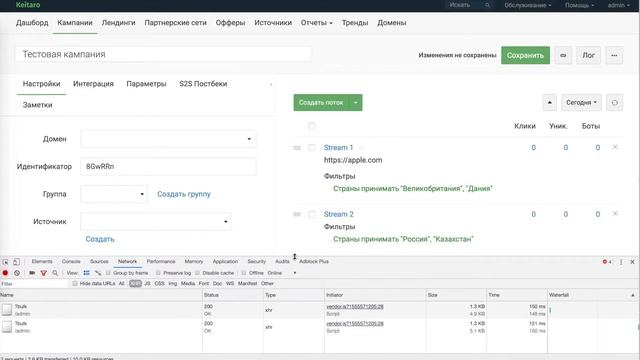Open the Помощь dropdown menu
The image size is (640, 360).
(579, 5)
